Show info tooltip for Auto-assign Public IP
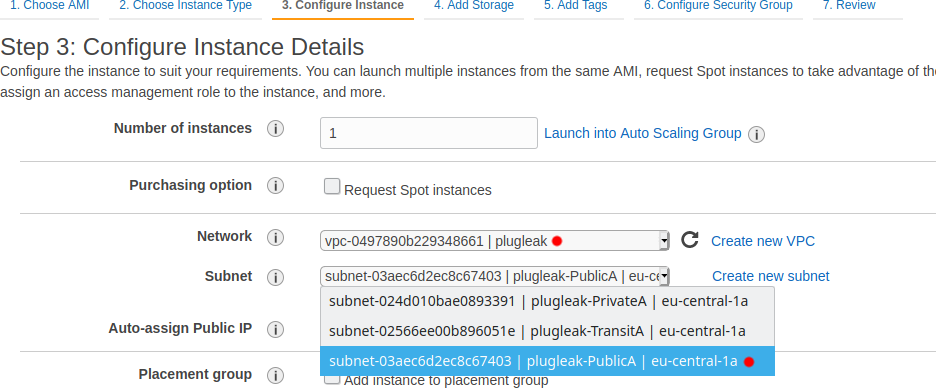 275,330
